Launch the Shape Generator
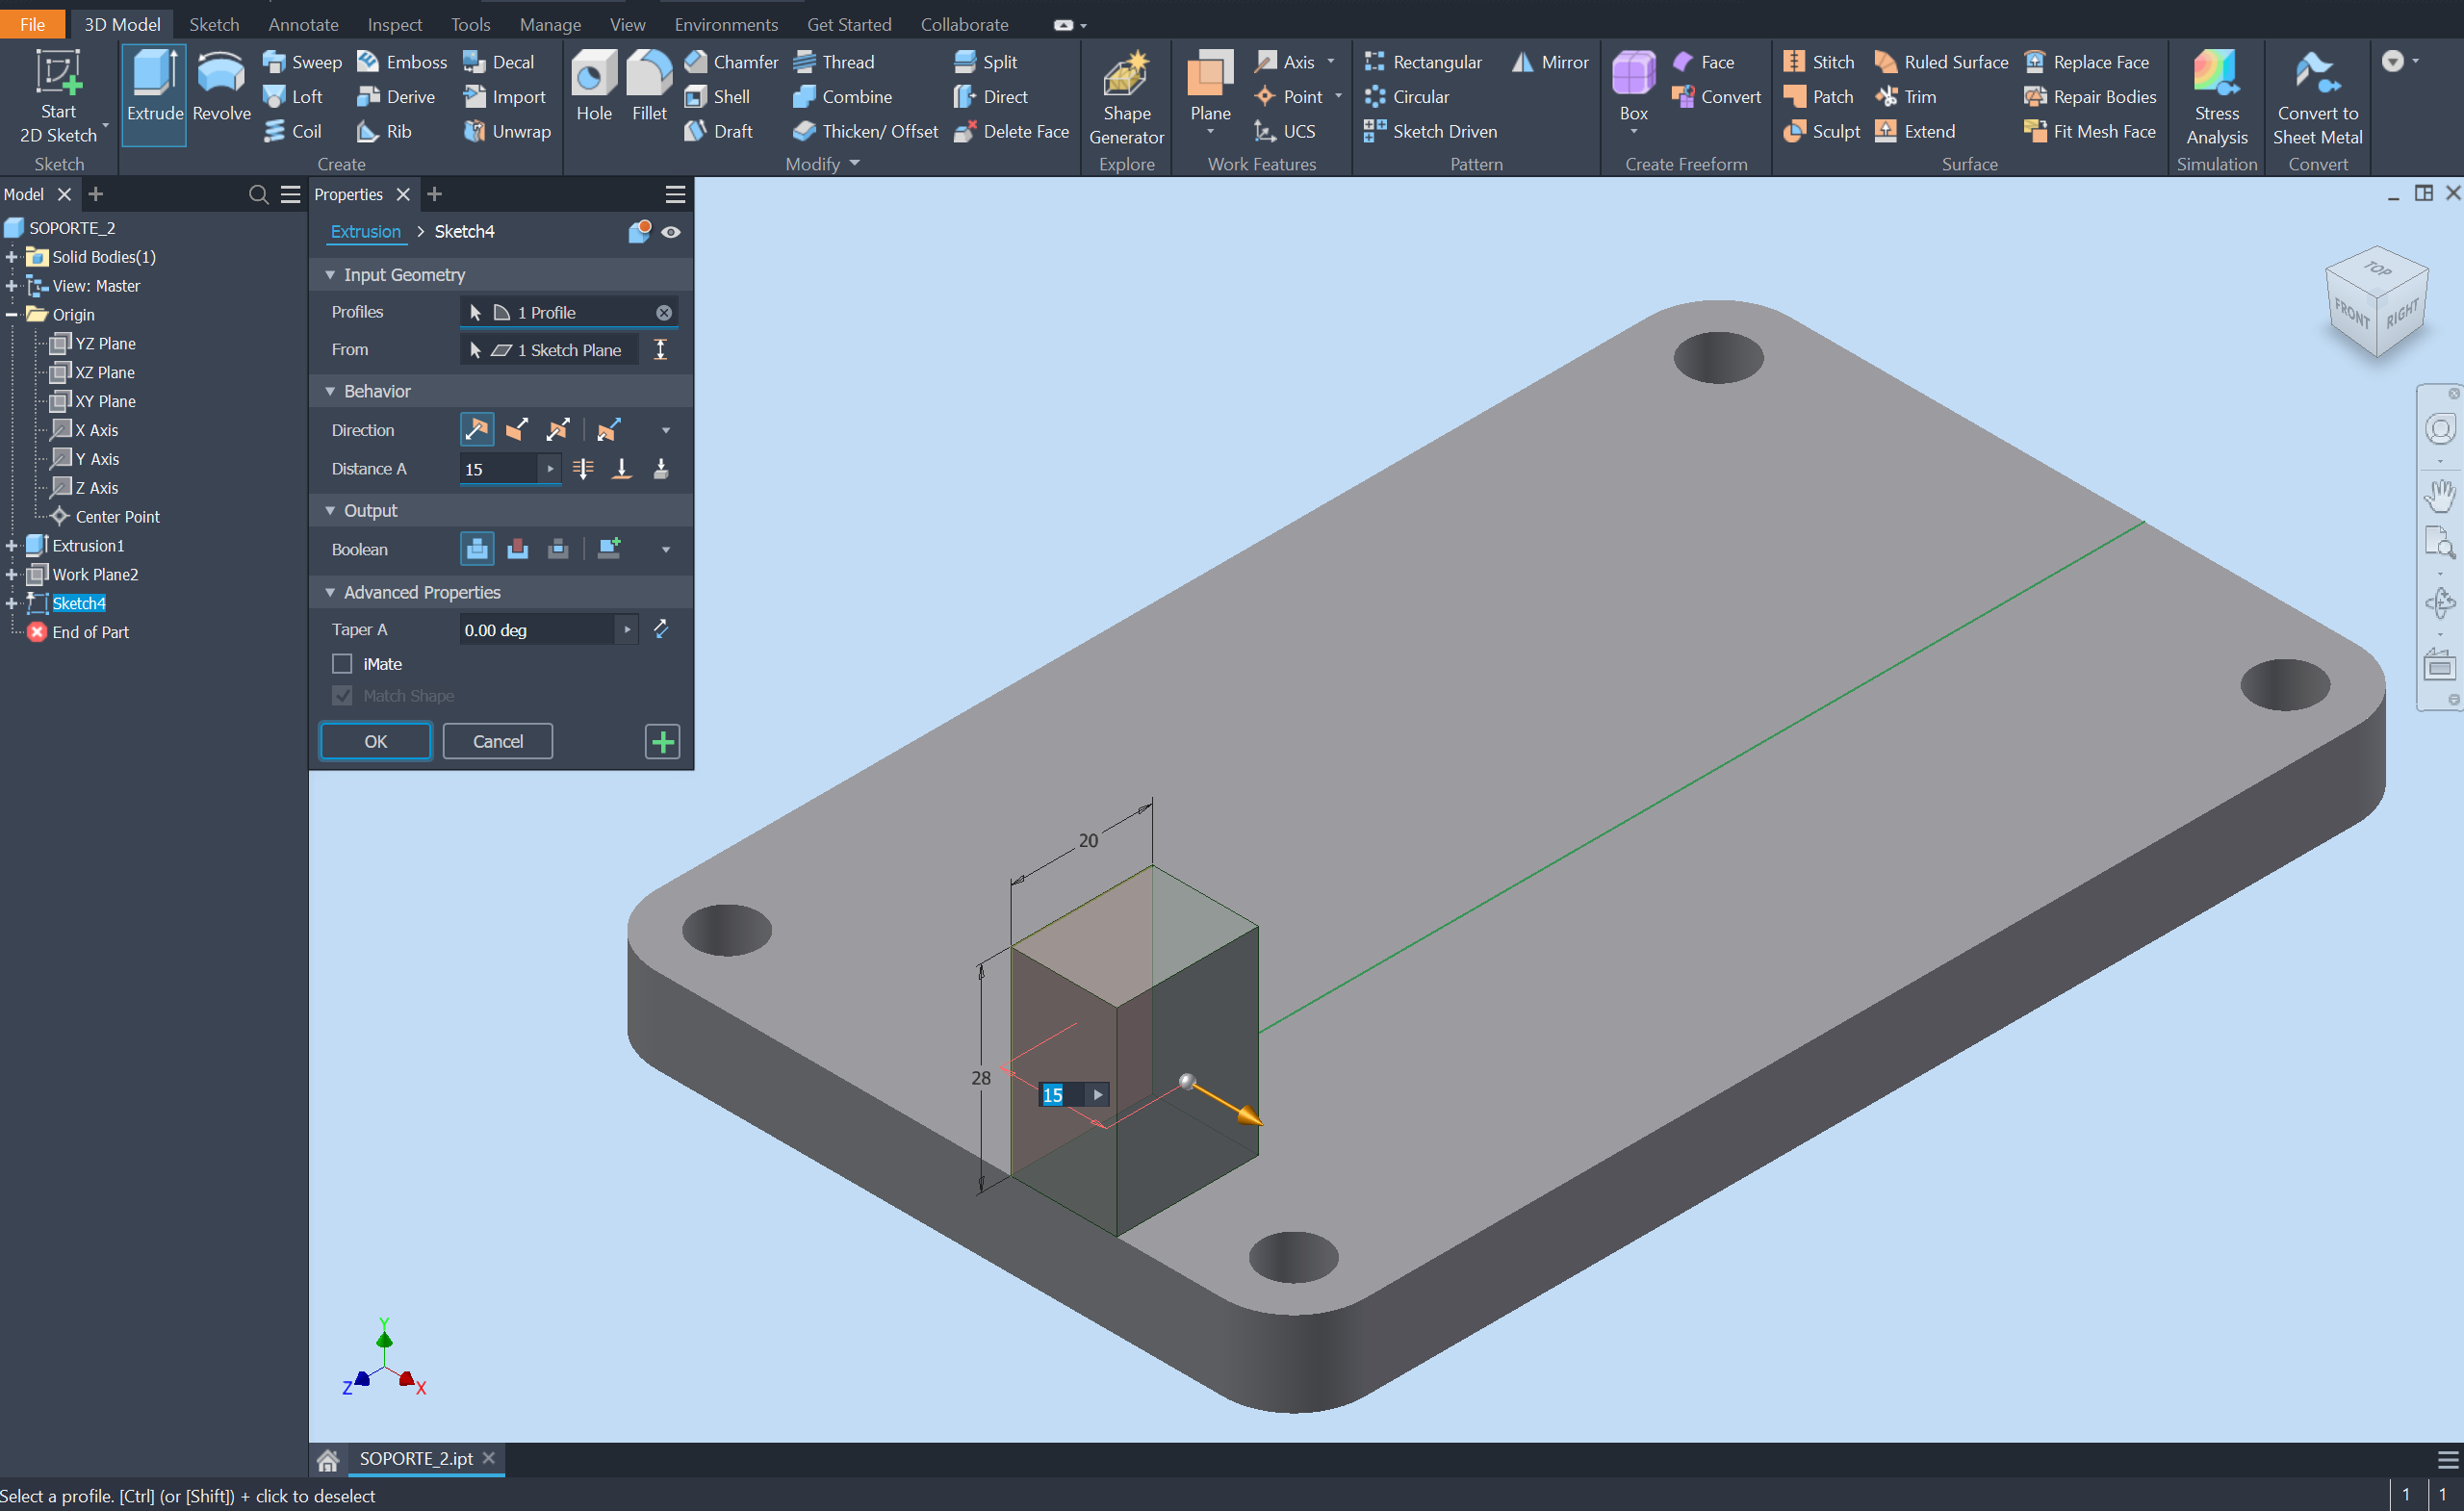The height and width of the screenshot is (1511, 2464). point(1125,95)
